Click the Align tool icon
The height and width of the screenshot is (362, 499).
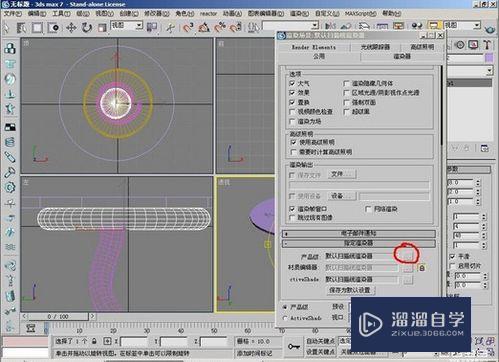coord(346,26)
